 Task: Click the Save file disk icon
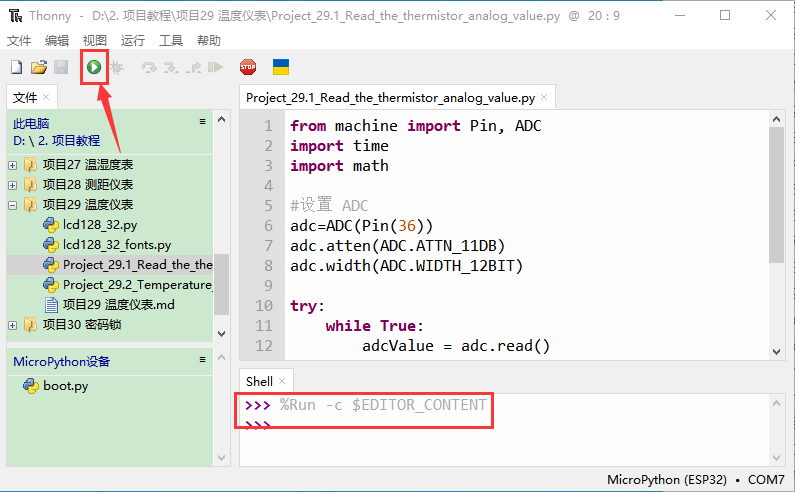(61, 67)
